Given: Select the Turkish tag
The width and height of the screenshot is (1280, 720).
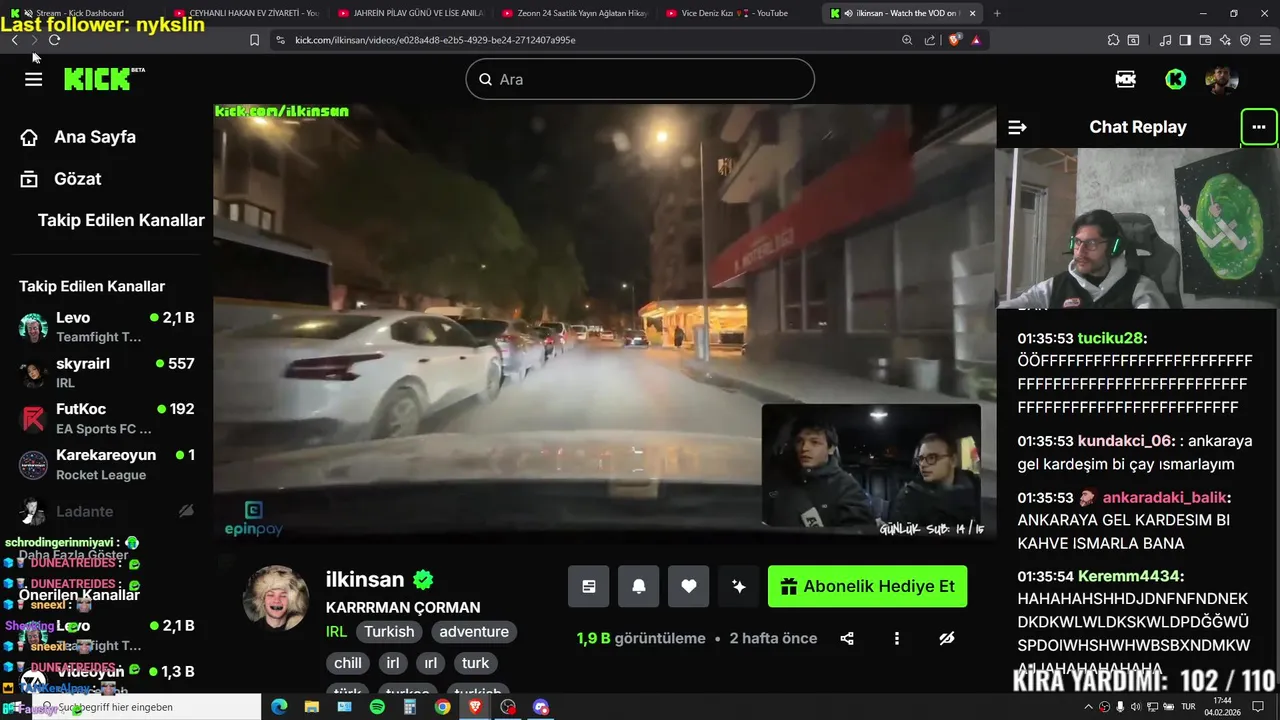Looking at the screenshot, I should (x=389, y=632).
